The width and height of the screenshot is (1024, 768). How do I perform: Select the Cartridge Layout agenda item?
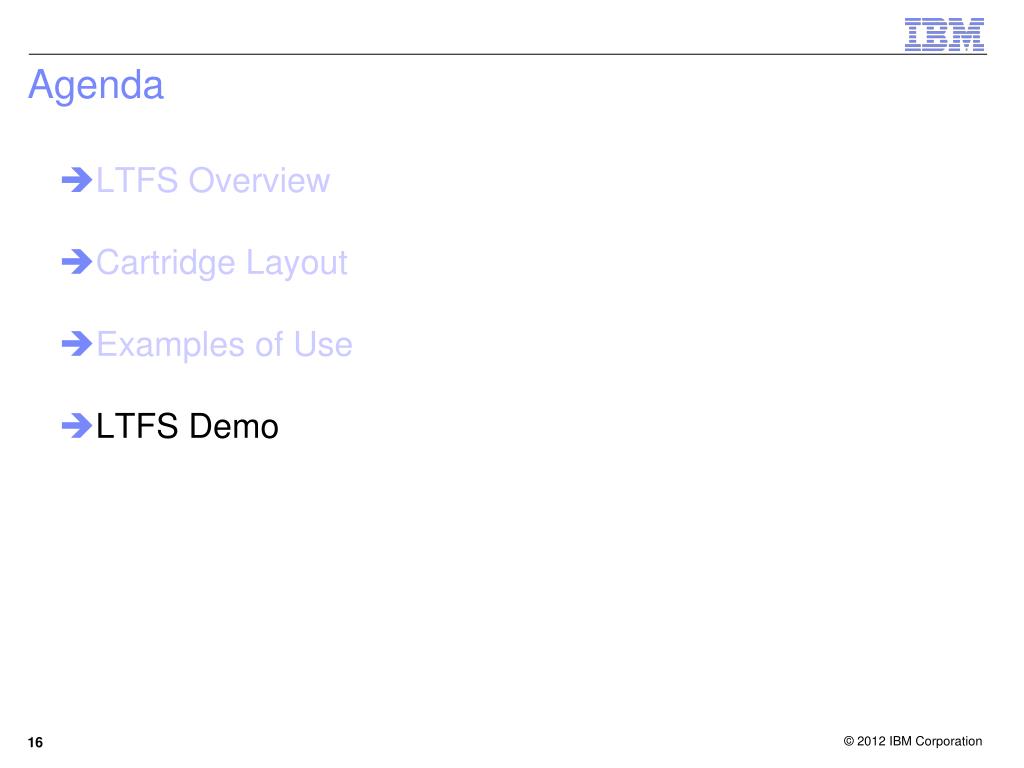(221, 263)
